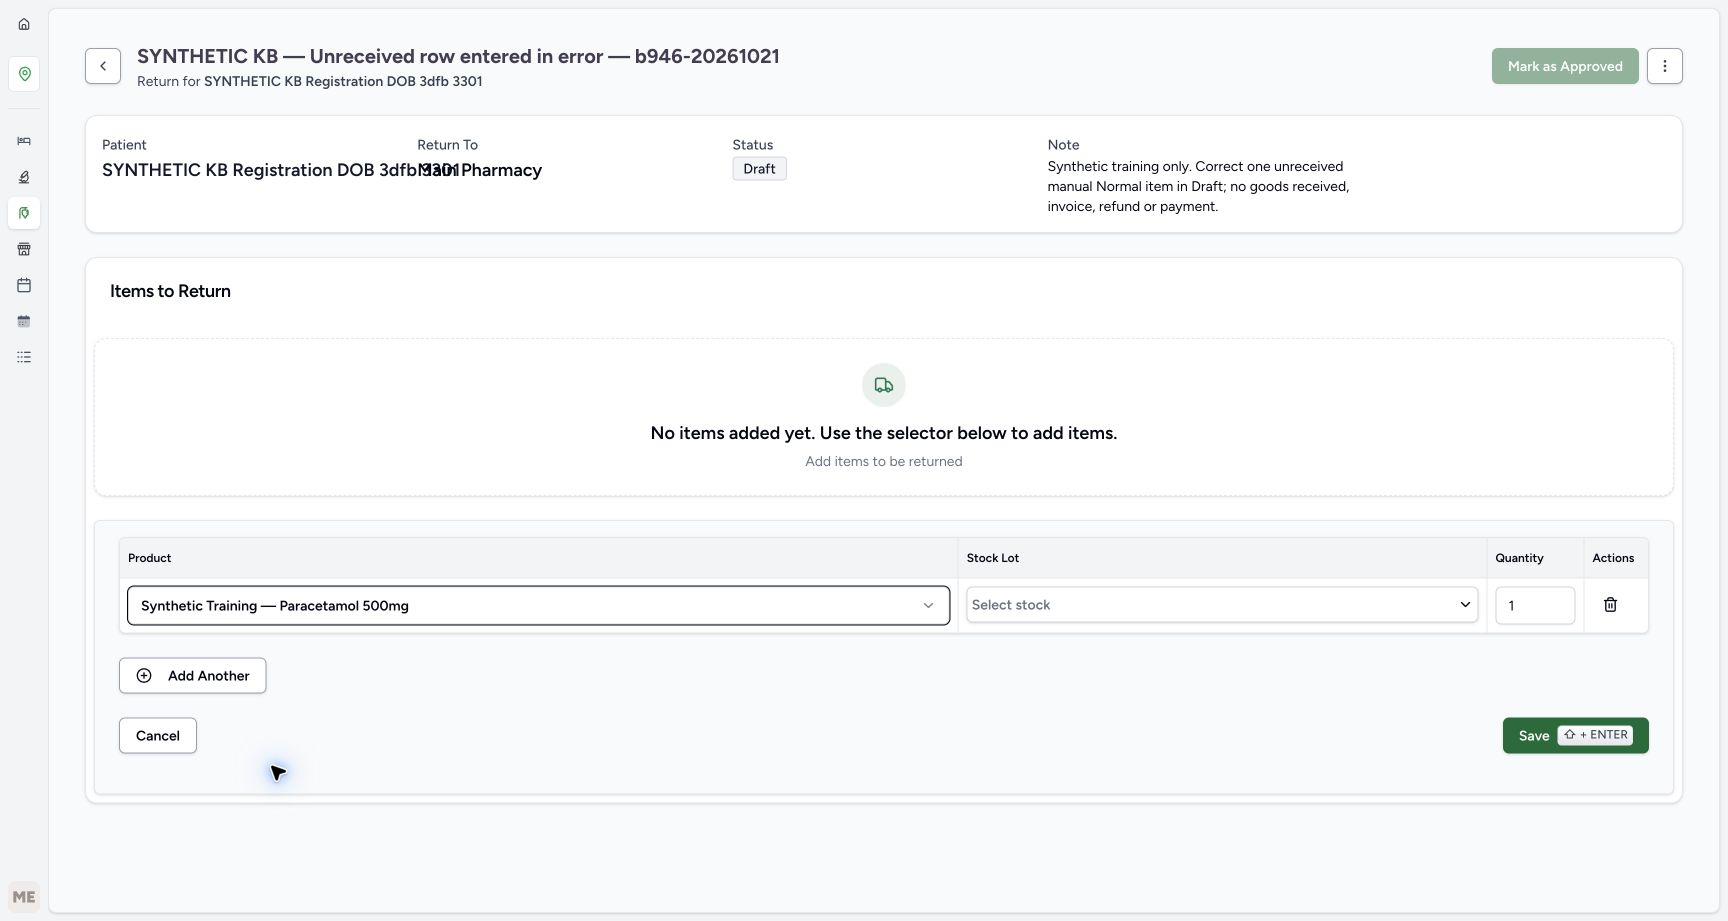1728x921 pixels.
Task: Click Mark as Approved button
Action: coord(1565,66)
